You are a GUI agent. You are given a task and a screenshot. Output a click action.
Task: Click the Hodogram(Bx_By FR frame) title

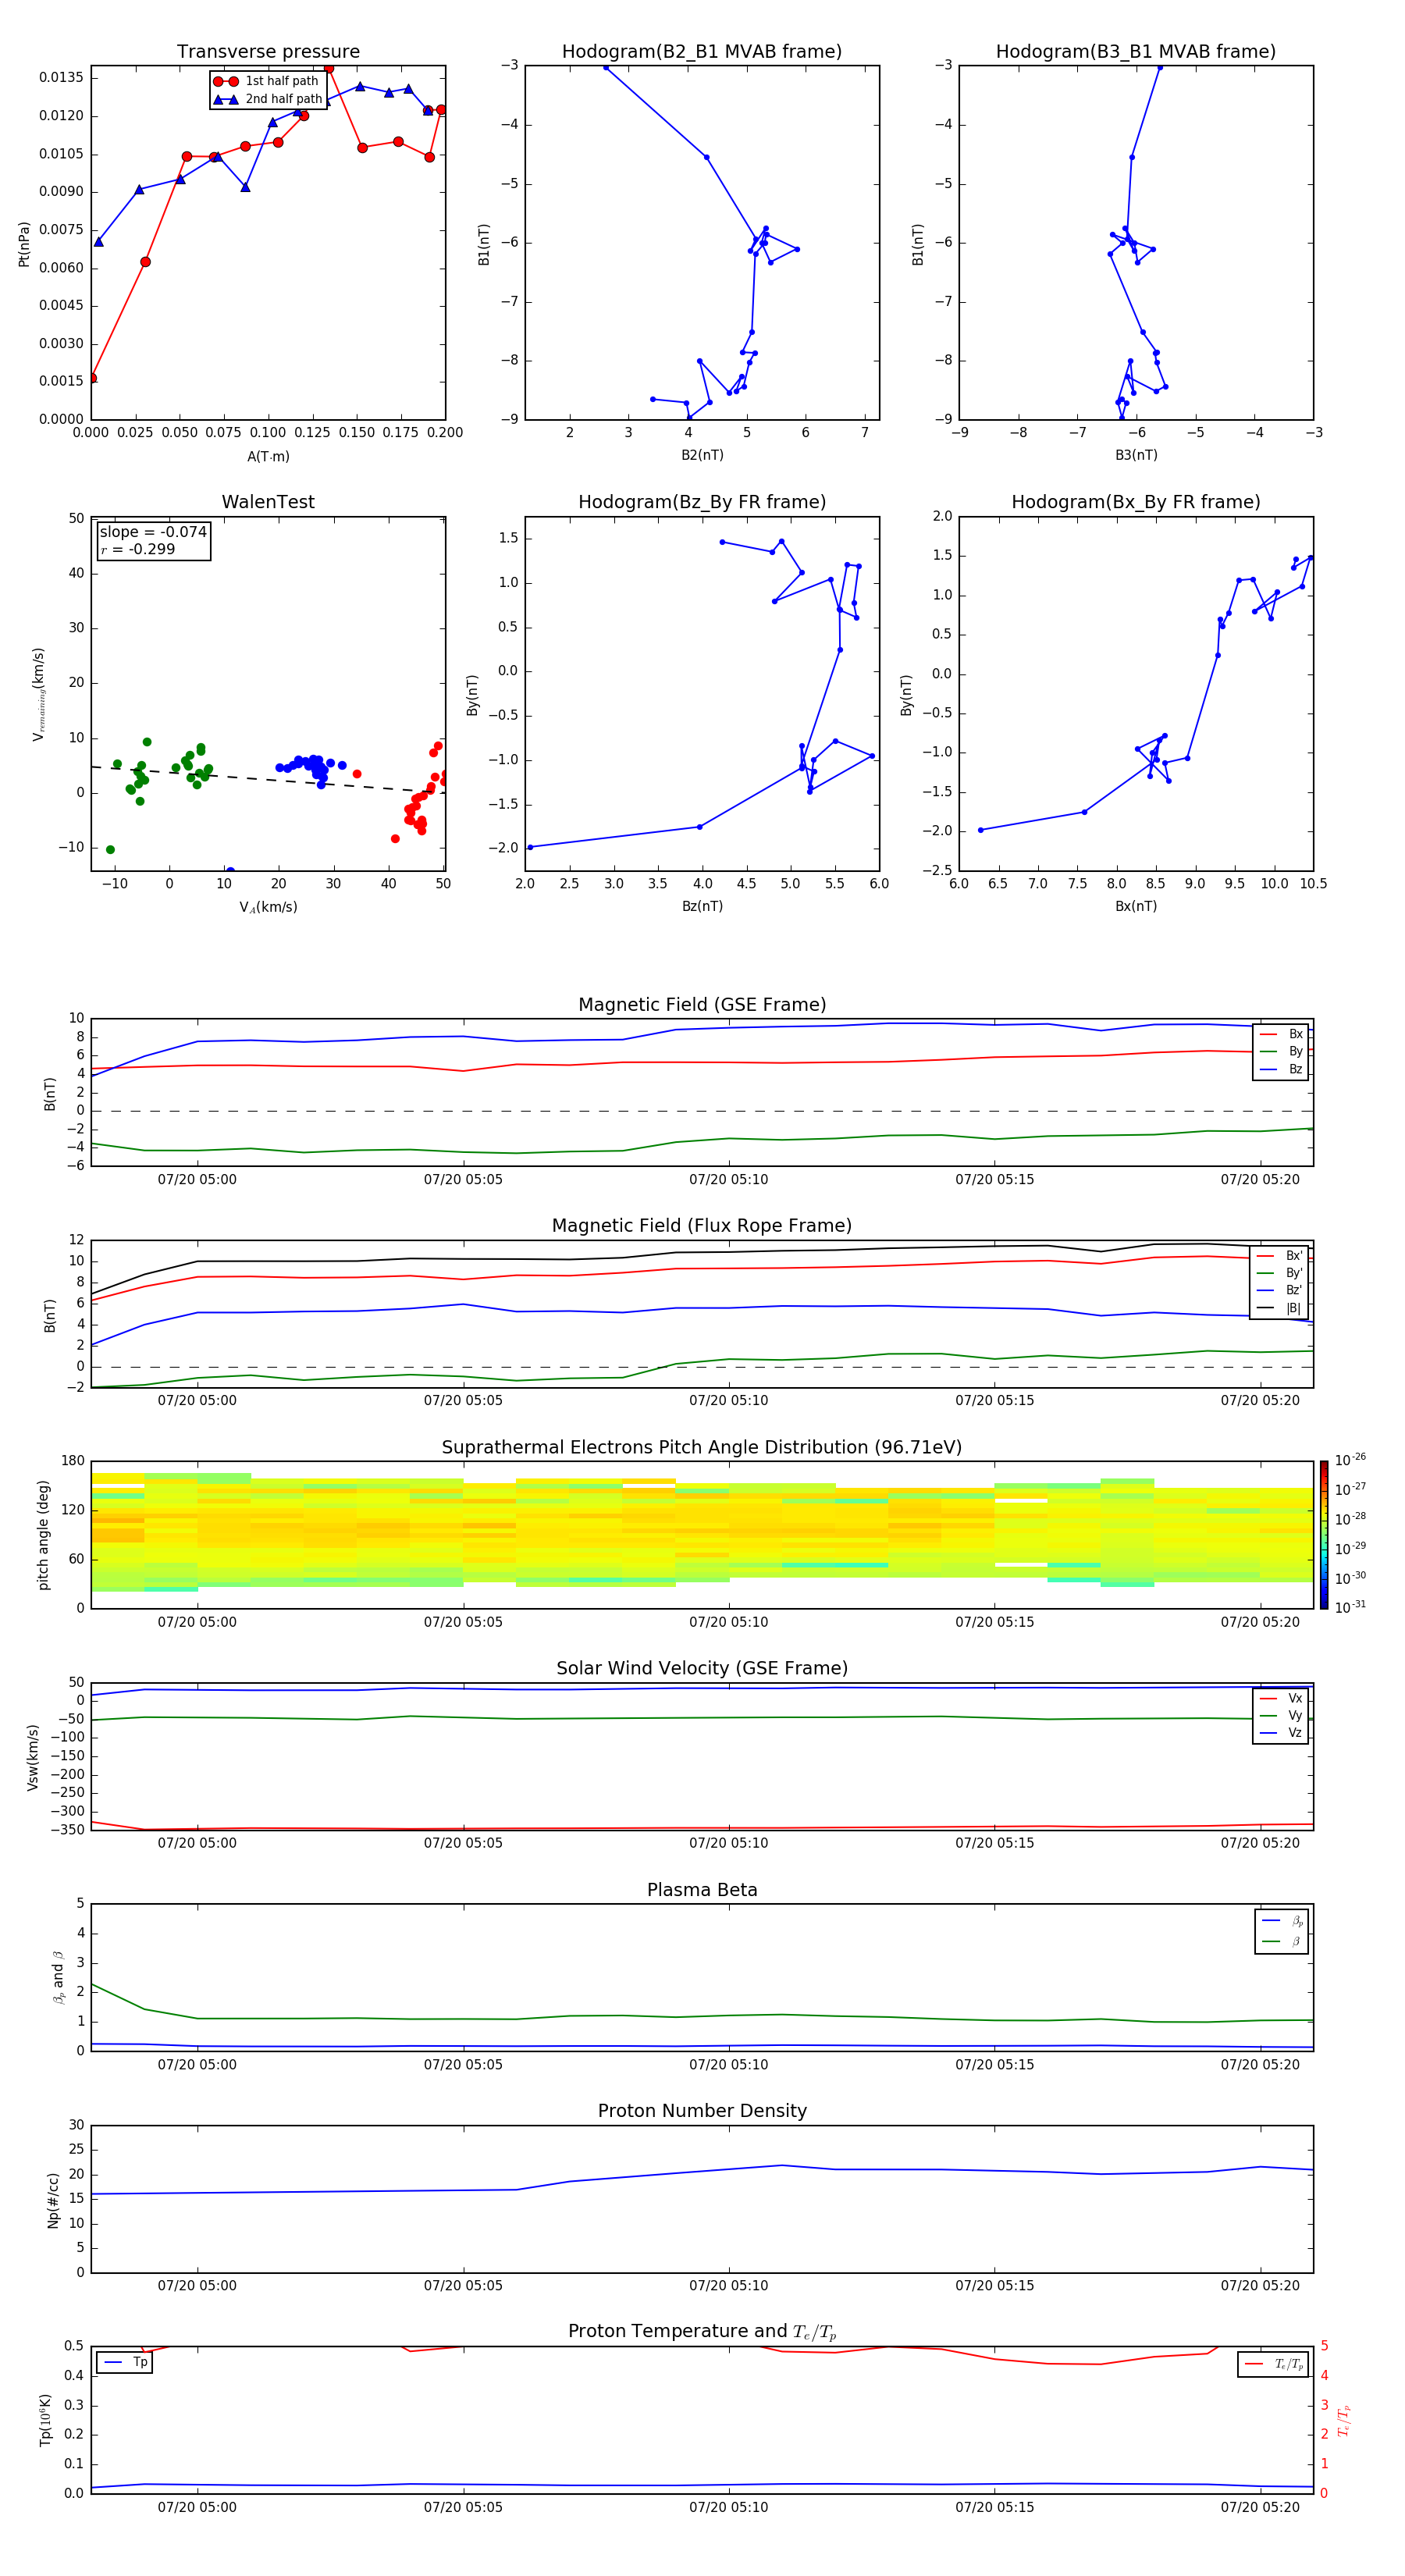point(1136,502)
